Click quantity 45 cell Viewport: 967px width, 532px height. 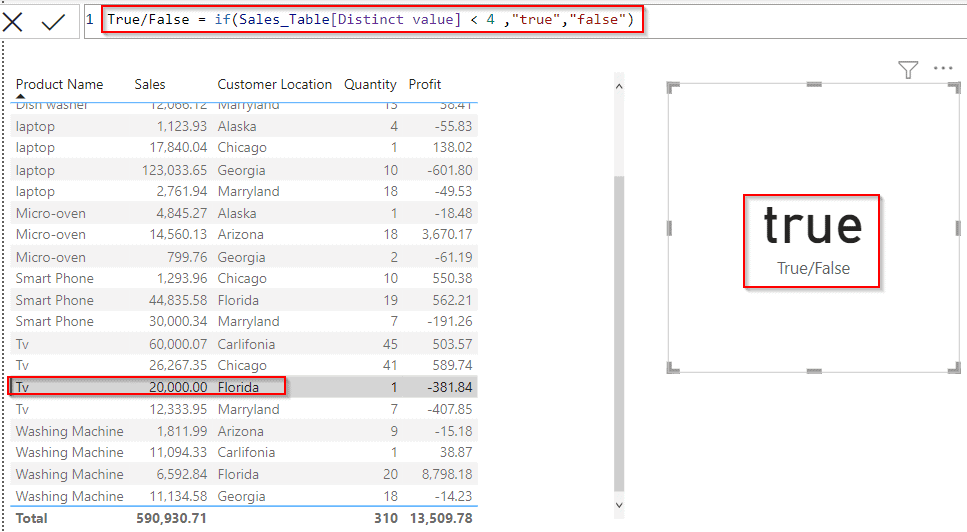tap(390, 344)
